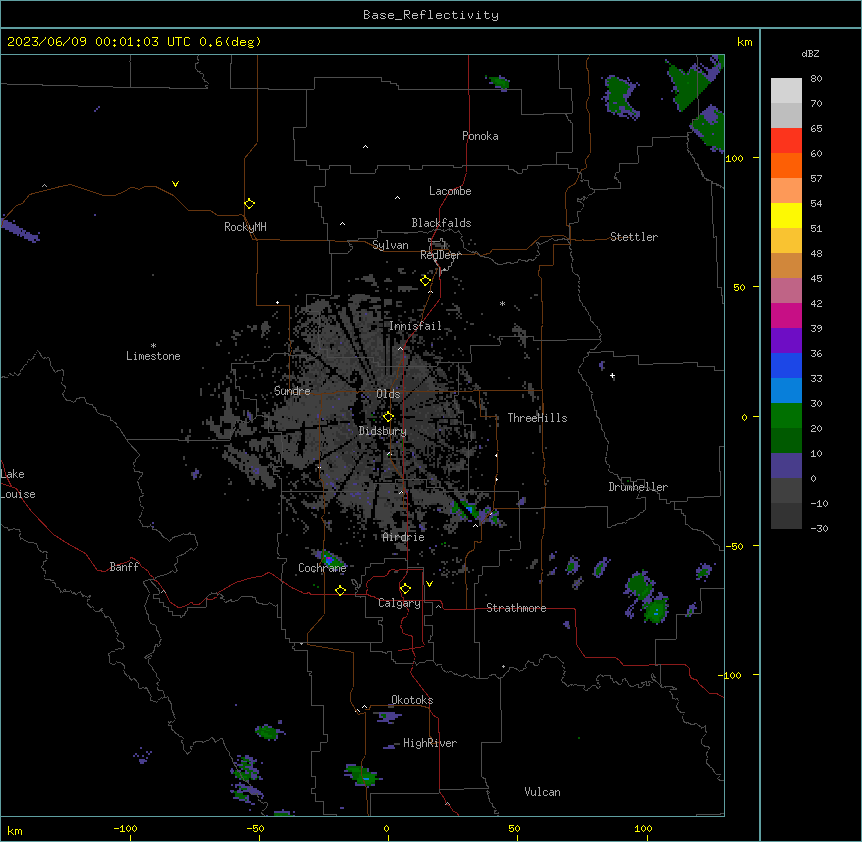This screenshot has height=842, width=862.
Task: Click the Sundre label
Action: (x=292, y=391)
